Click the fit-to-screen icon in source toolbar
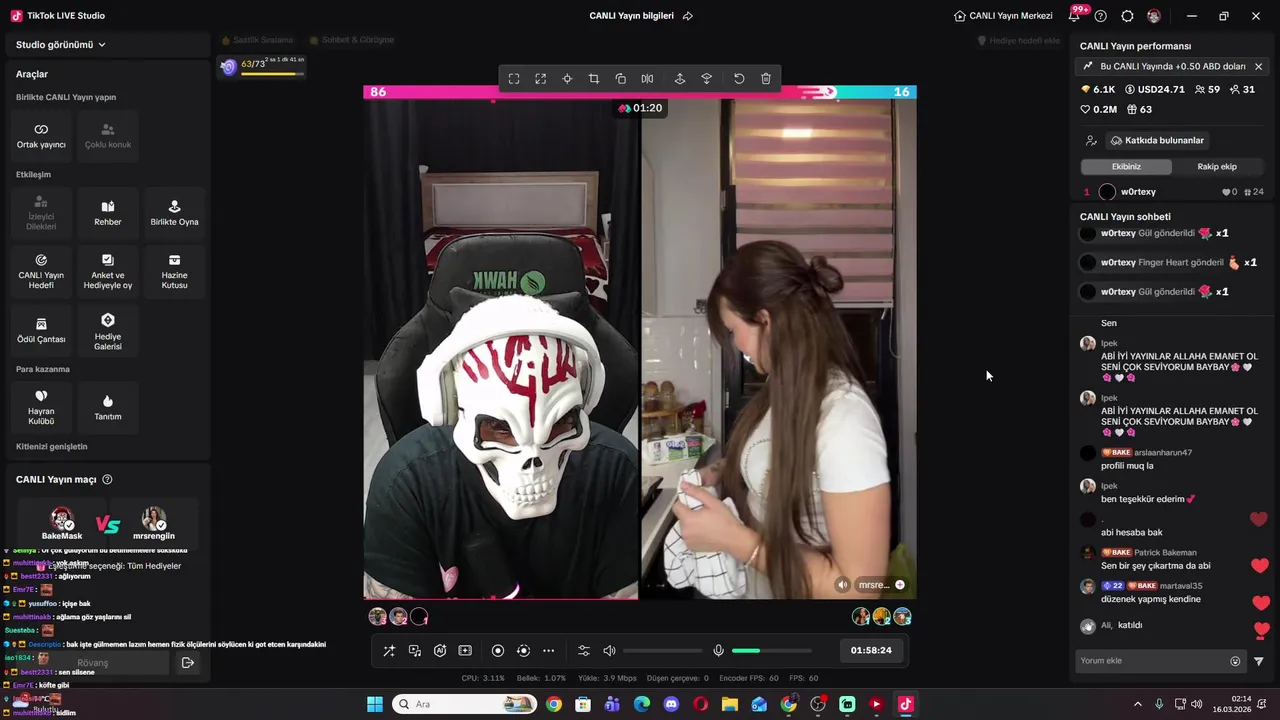This screenshot has width=1280, height=720. [x=514, y=79]
